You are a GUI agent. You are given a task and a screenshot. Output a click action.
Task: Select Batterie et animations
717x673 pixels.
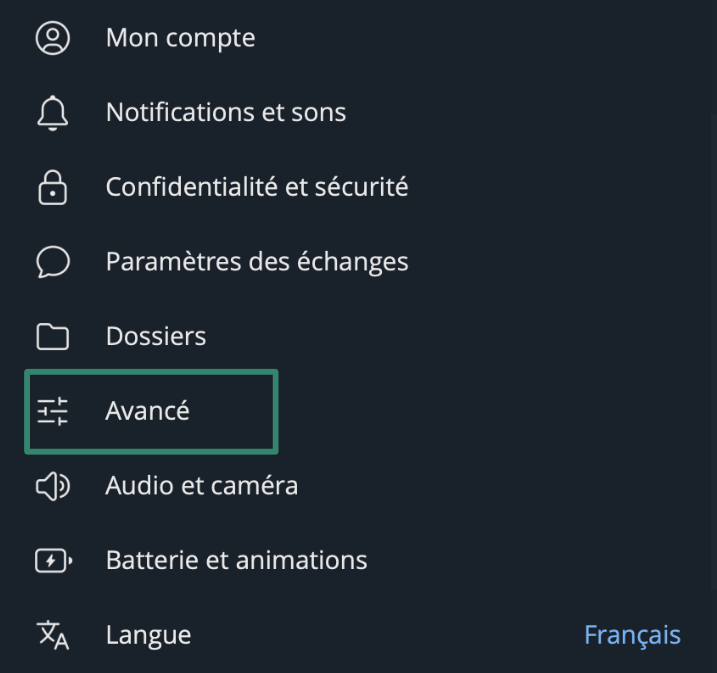point(236,560)
